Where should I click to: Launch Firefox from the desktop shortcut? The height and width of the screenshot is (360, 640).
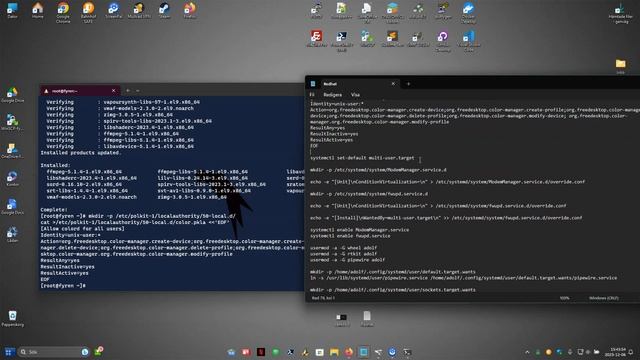point(189,11)
